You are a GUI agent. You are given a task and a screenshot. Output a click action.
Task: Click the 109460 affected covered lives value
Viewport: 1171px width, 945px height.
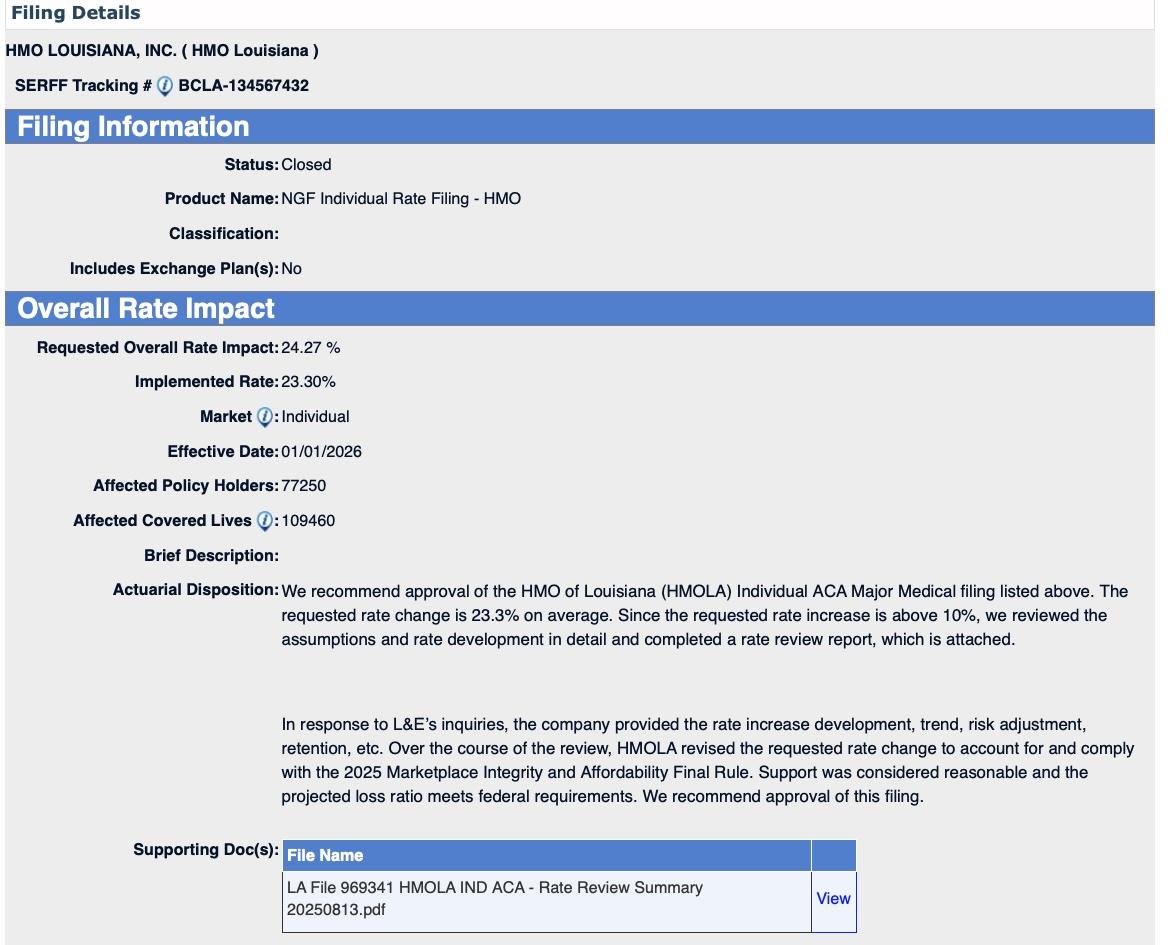tap(308, 521)
